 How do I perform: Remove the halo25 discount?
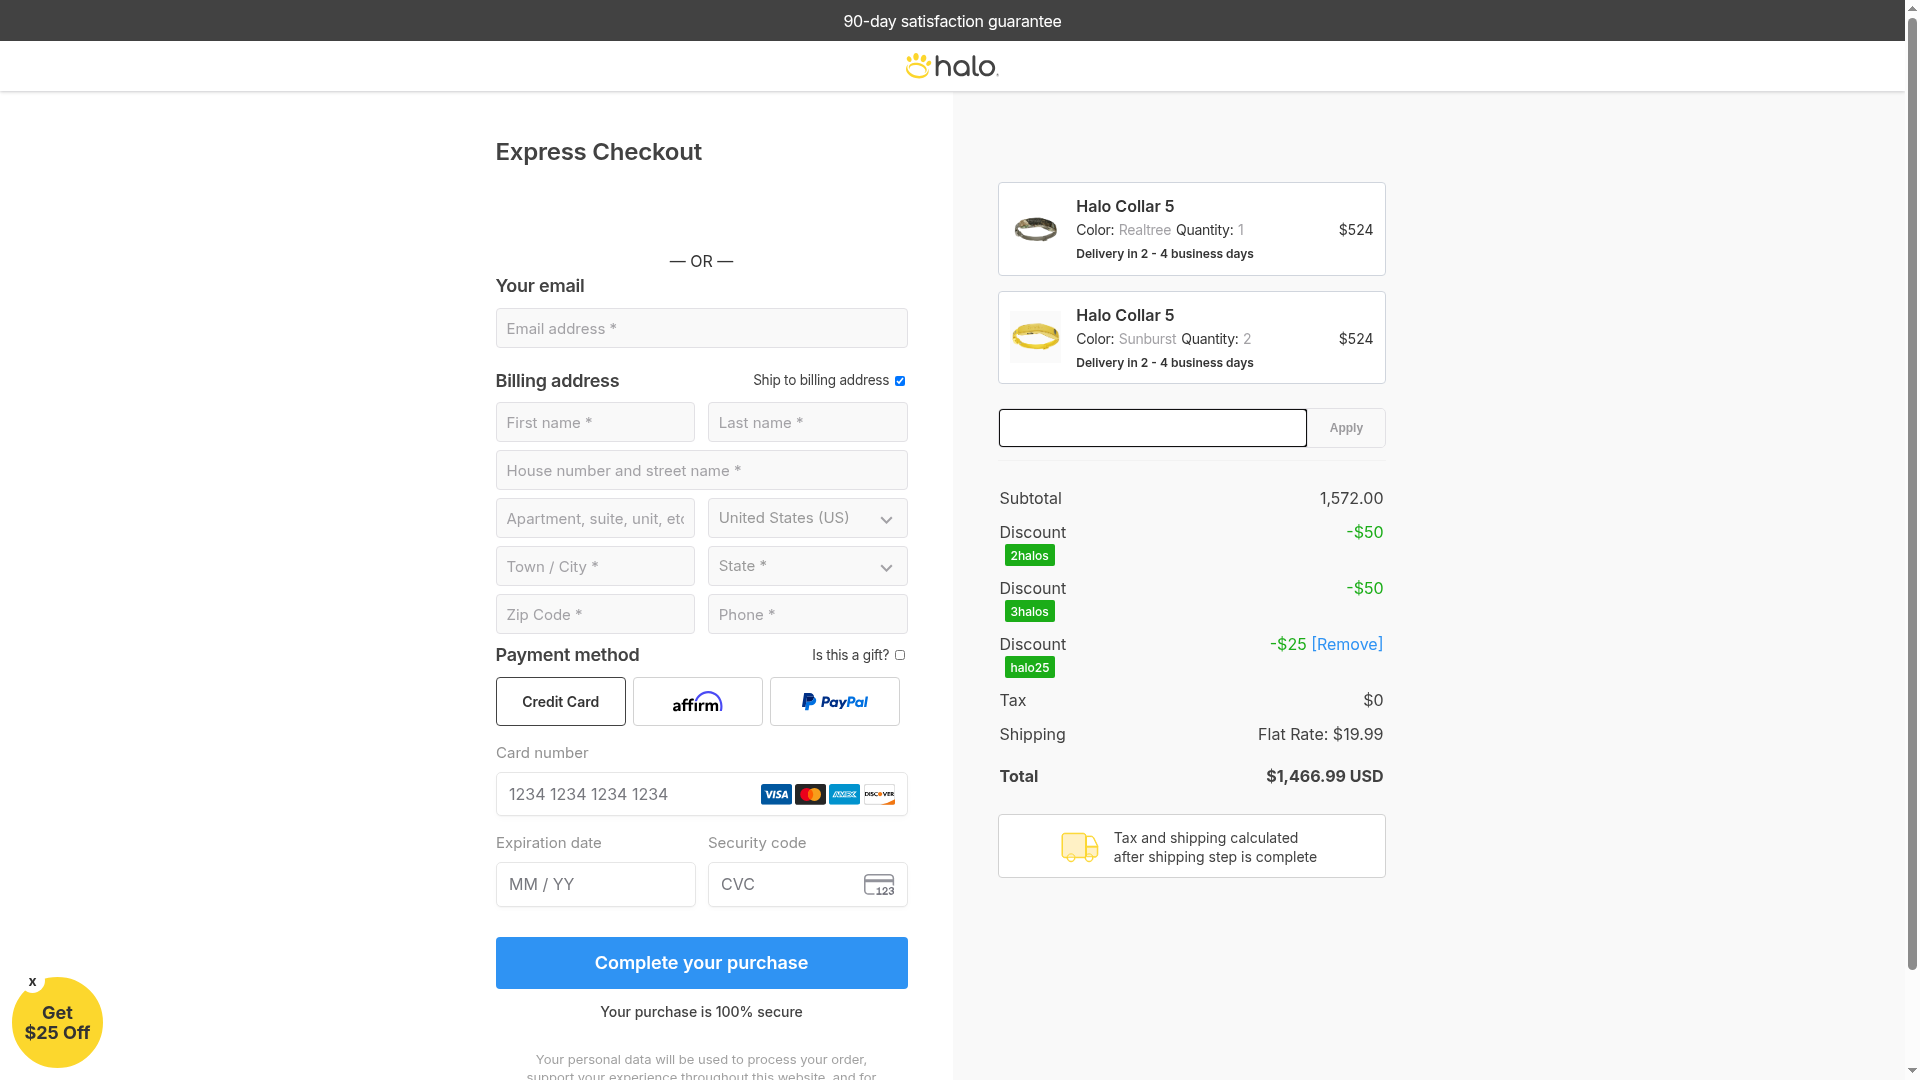[1346, 645]
